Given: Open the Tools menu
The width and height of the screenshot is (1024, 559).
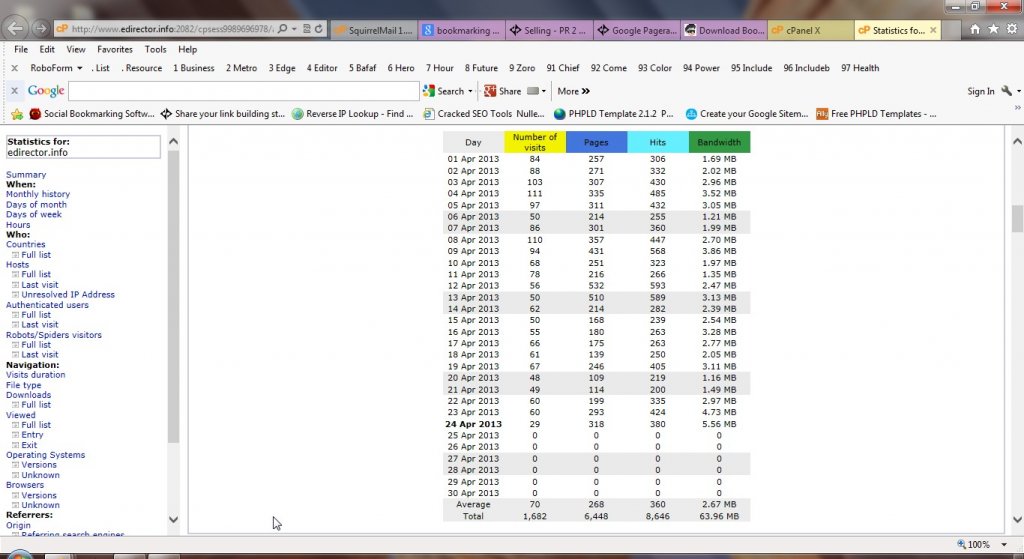Looking at the screenshot, I should click(155, 49).
